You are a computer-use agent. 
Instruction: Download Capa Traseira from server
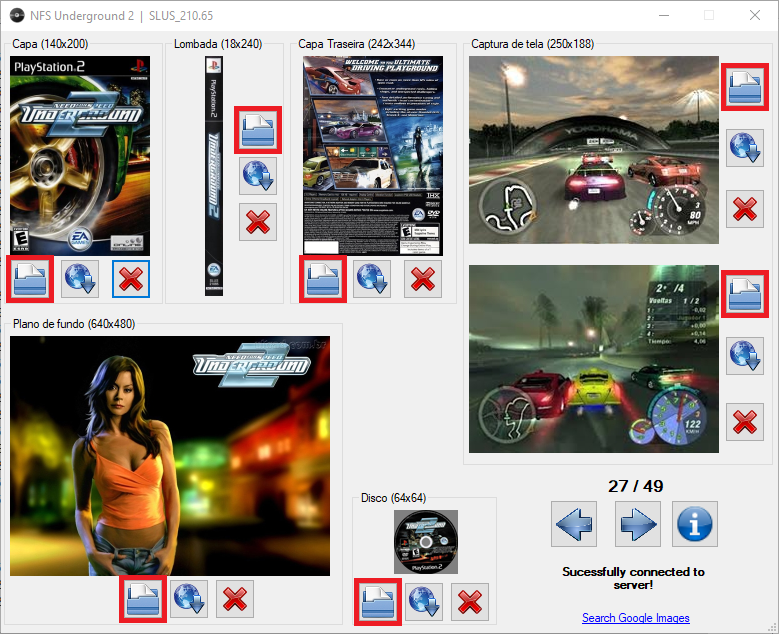point(373,278)
